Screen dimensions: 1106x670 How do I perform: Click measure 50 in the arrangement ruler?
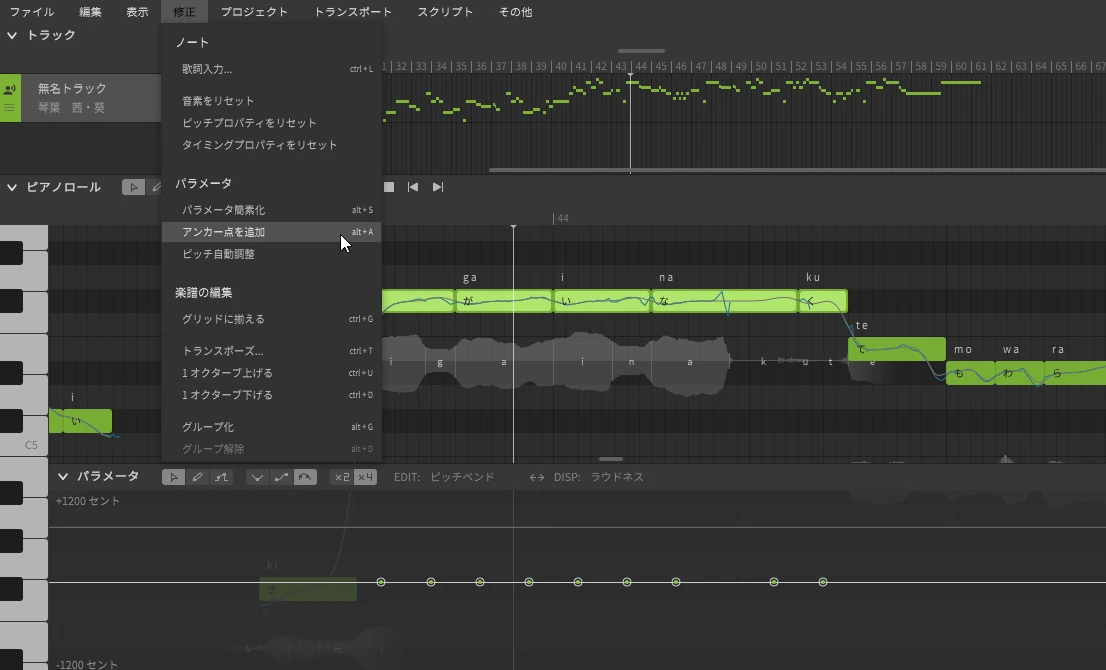(760, 66)
